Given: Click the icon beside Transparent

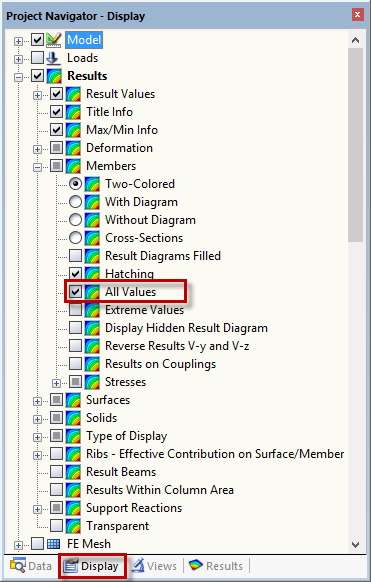Looking at the screenshot, I should [x=73, y=526].
